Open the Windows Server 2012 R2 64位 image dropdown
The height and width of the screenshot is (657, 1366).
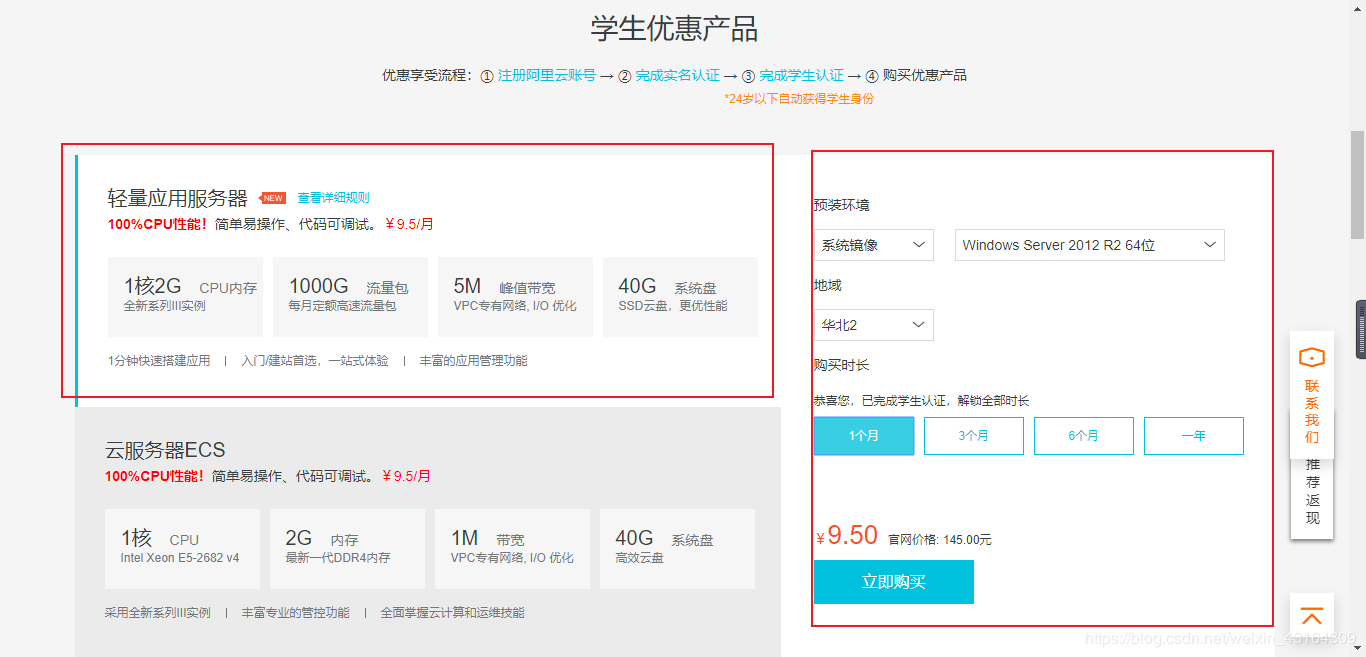coord(1089,245)
